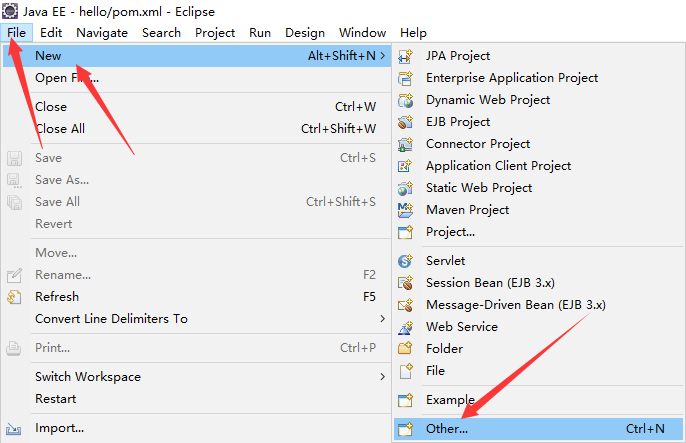Select Dynamic Web Project entry

(538, 100)
